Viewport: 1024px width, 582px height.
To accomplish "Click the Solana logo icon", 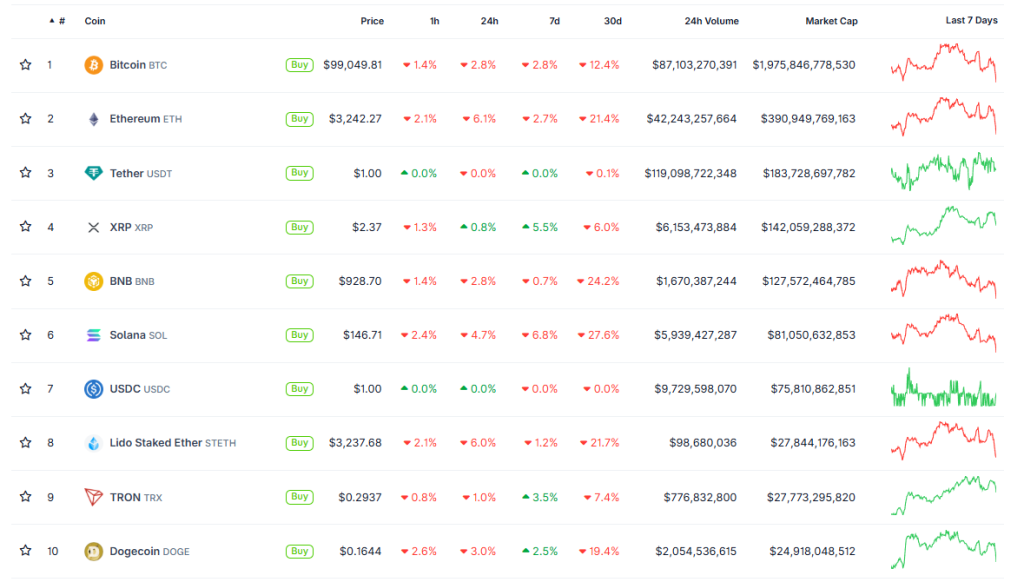I will pyautogui.click(x=93, y=335).
